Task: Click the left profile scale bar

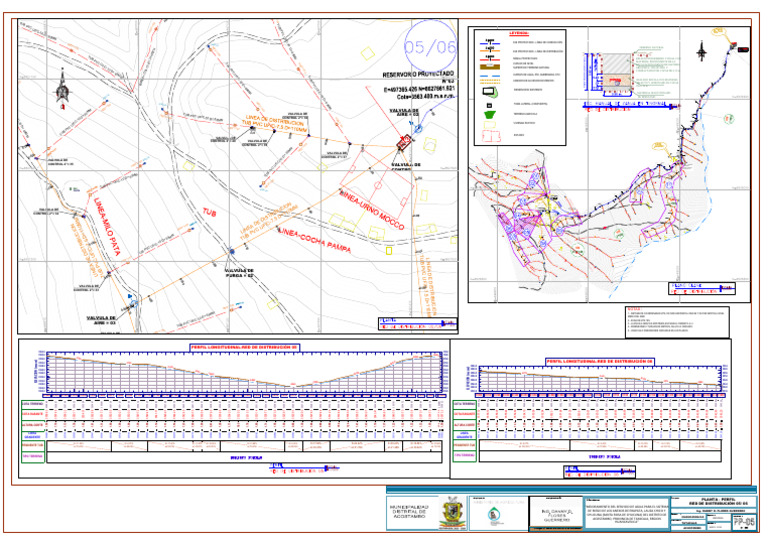Action: point(305,467)
